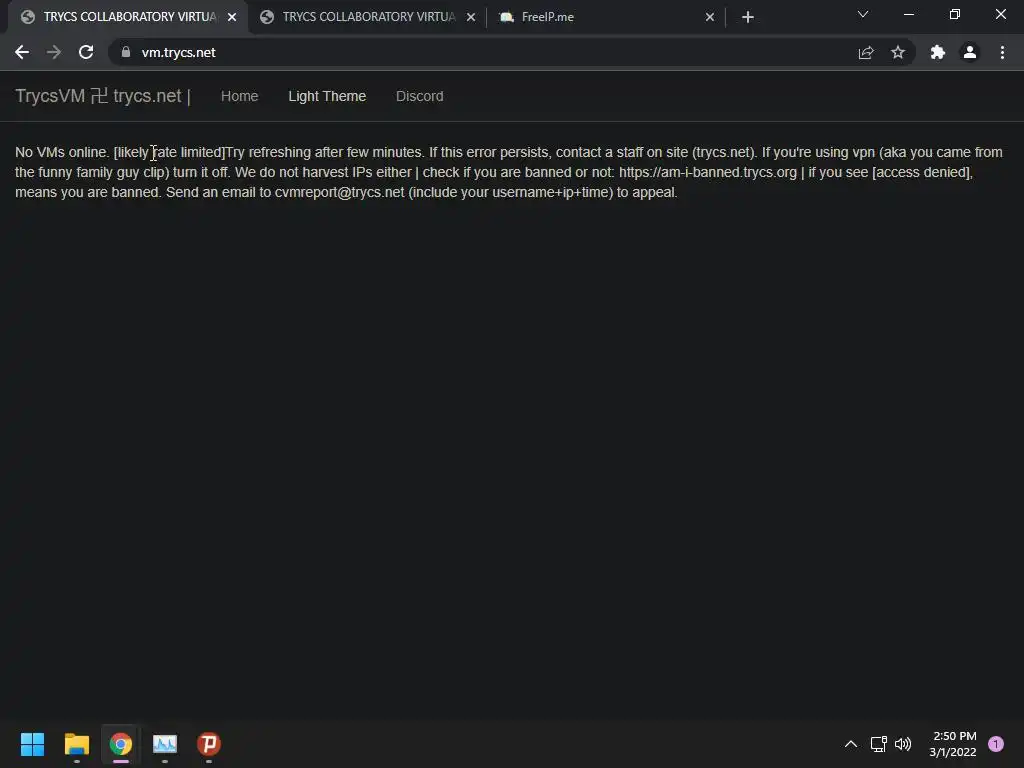Switch to Light Theme
This screenshot has width=1024, height=768.
tap(327, 96)
